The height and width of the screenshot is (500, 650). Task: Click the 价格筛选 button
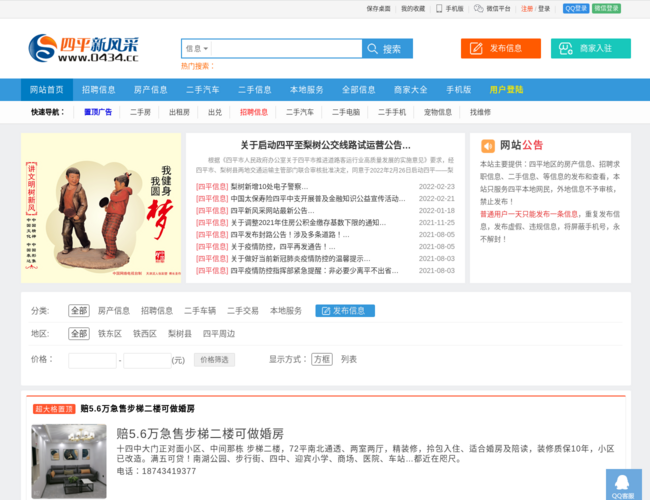click(x=214, y=359)
